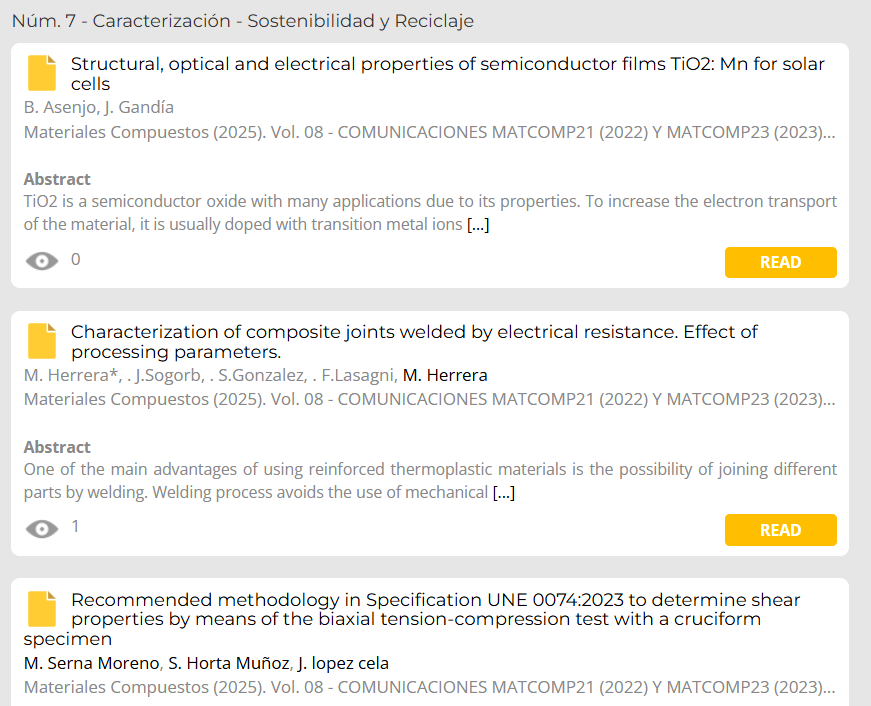The height and width of the screenshot is (706, 871).
Task: Click the document icon for composite joints paper
Action: click(x=42, y=341)
